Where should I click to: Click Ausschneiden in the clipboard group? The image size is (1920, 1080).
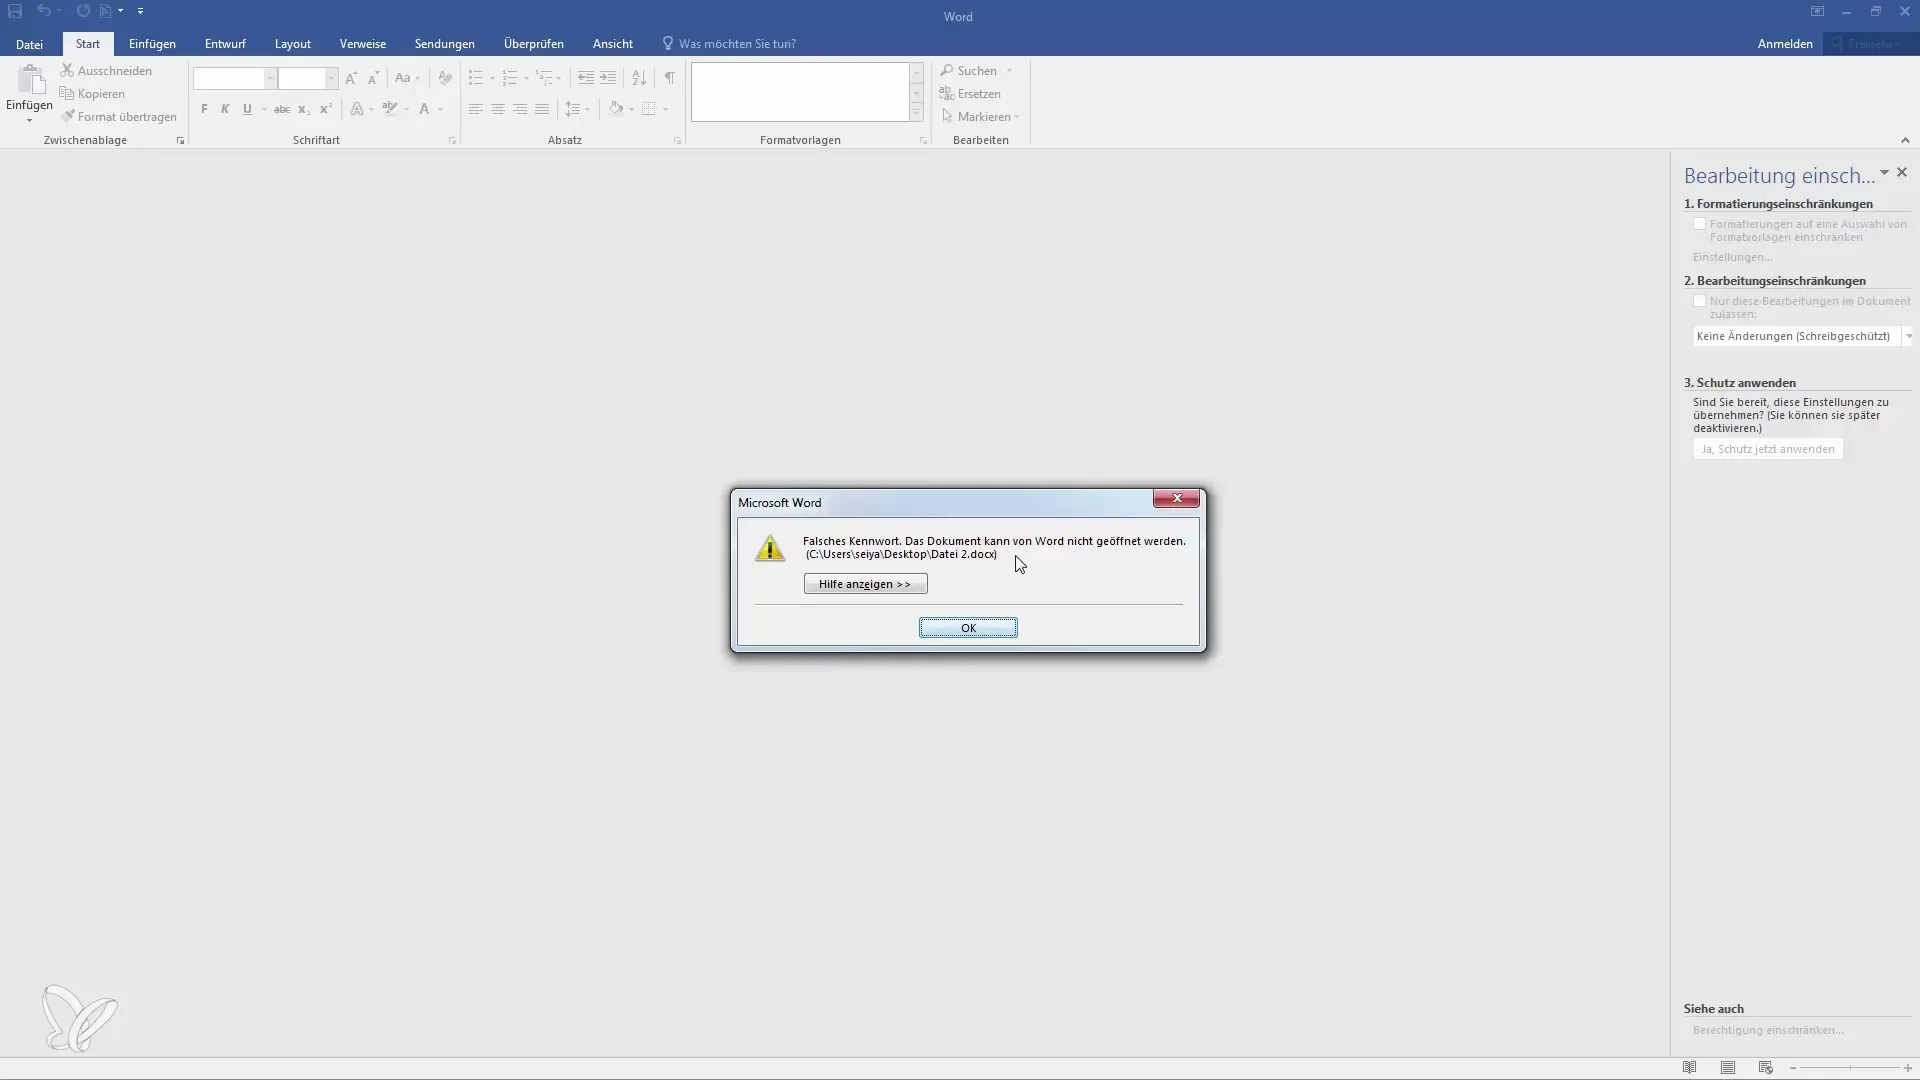click(x=106, y=71)
